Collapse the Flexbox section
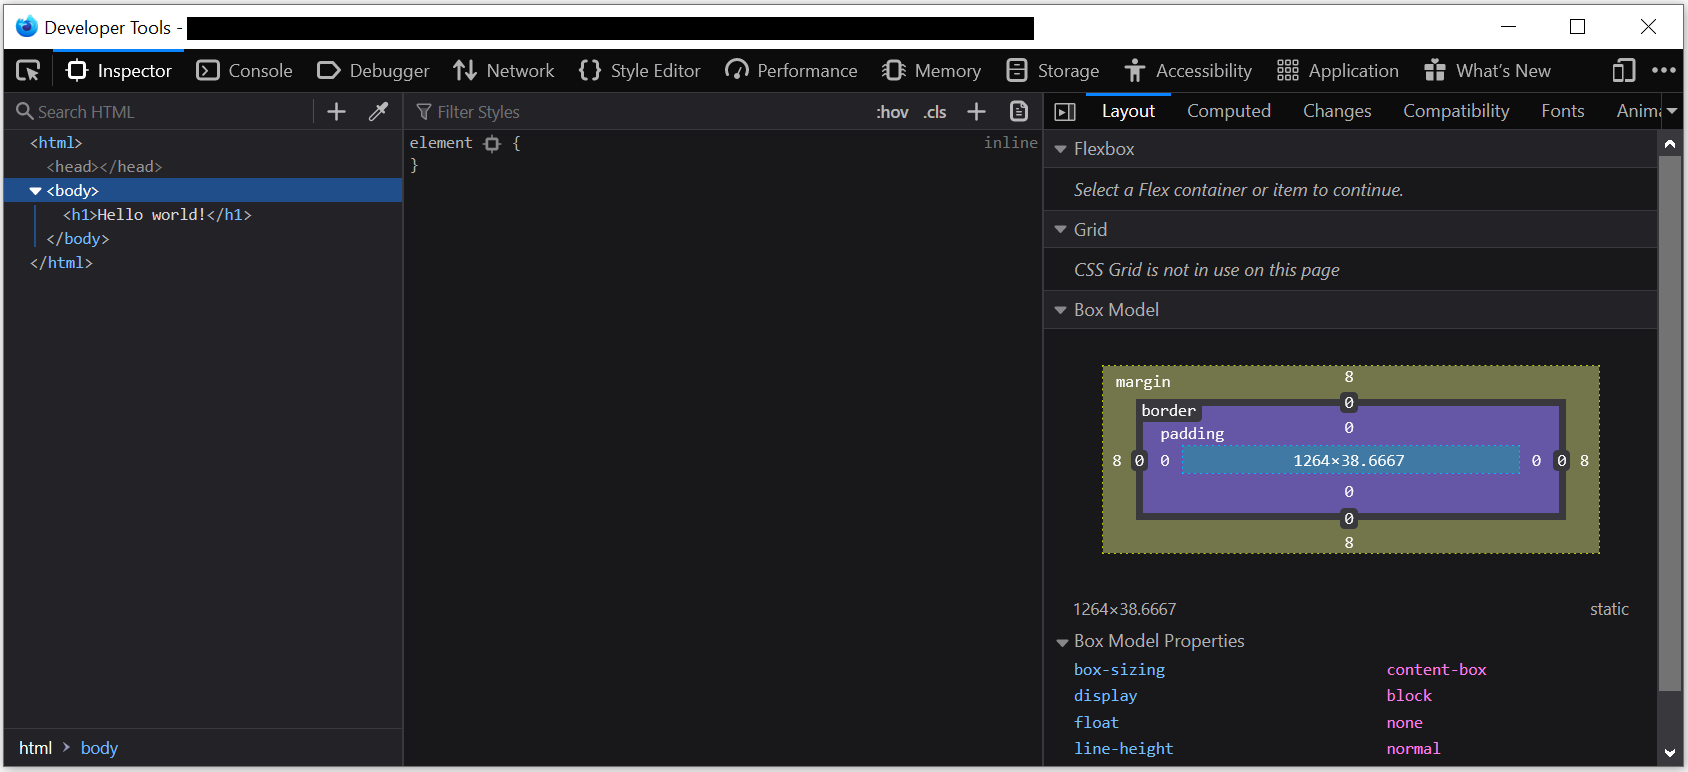This screenshot has height=772, width=1688. tap(1061, 149)
